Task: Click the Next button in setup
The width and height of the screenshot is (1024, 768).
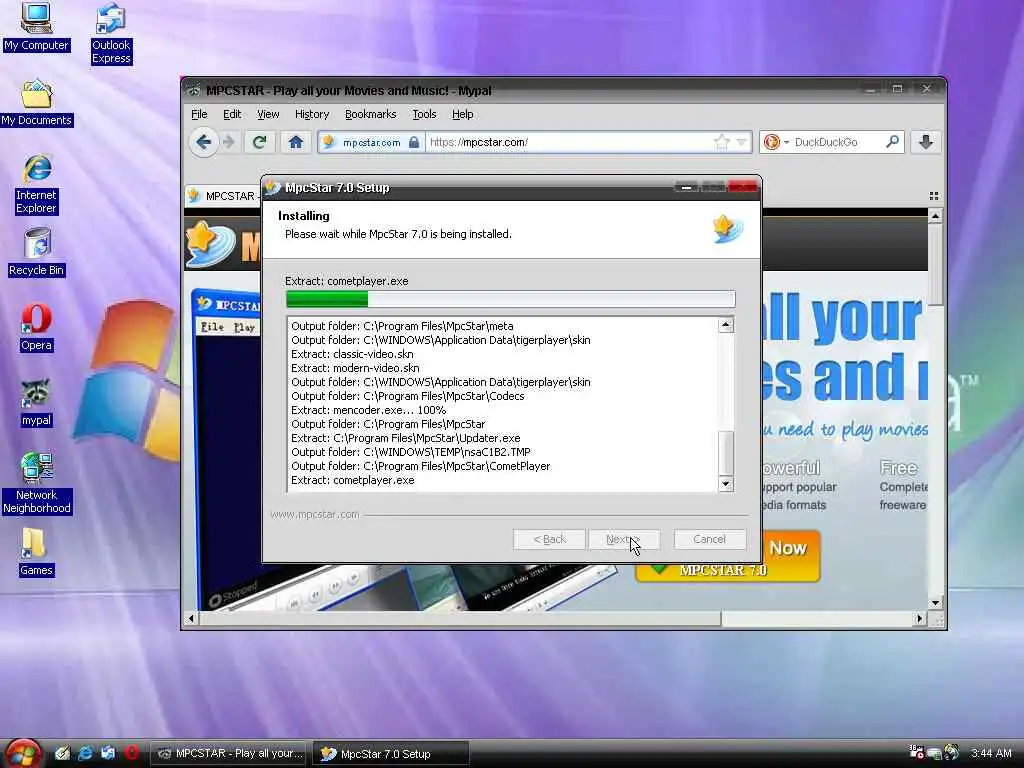Action: 624,539
